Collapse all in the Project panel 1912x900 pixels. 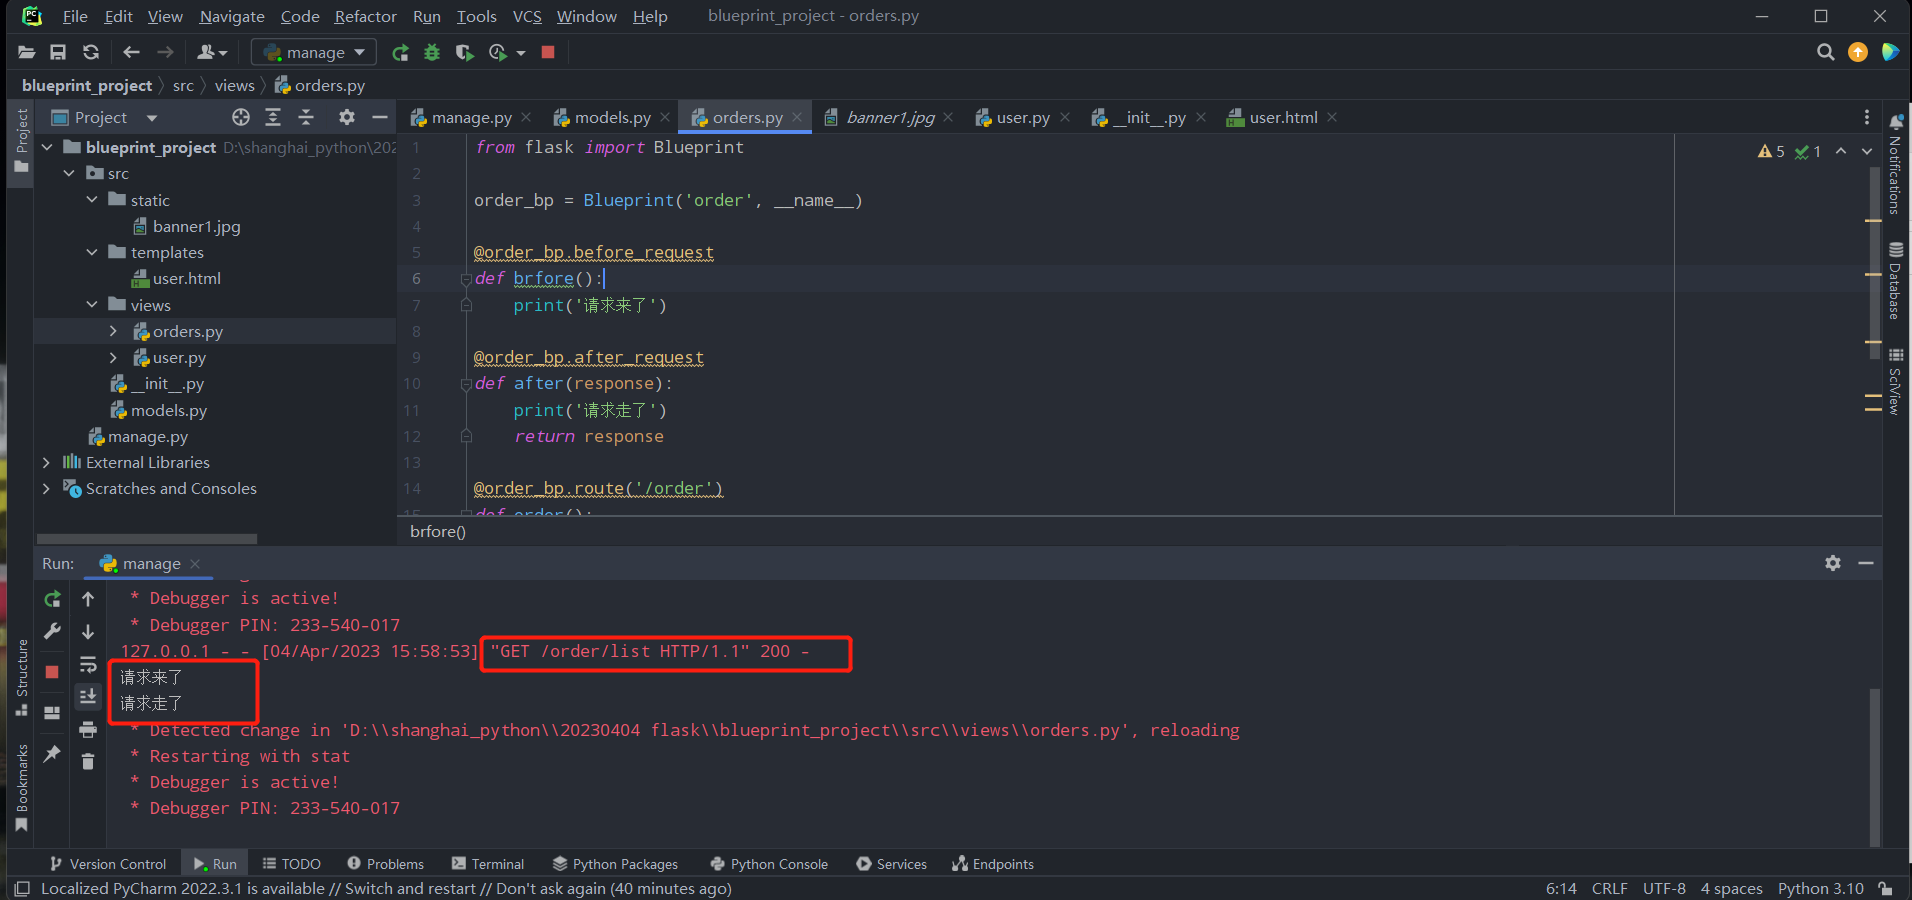tap(306, 117)
